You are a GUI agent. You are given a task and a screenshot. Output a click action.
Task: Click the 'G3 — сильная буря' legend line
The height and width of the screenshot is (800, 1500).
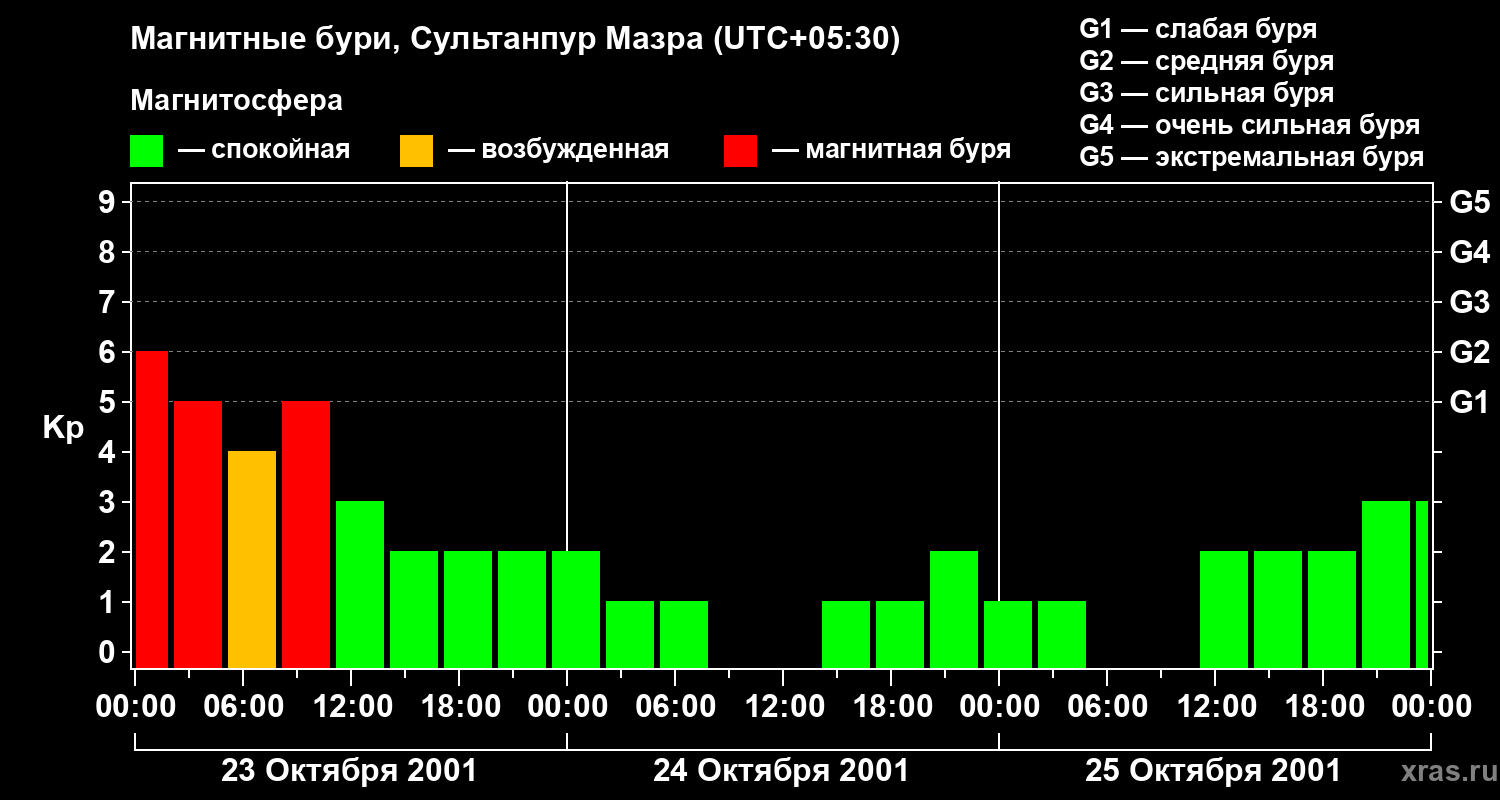point(1206,93)
